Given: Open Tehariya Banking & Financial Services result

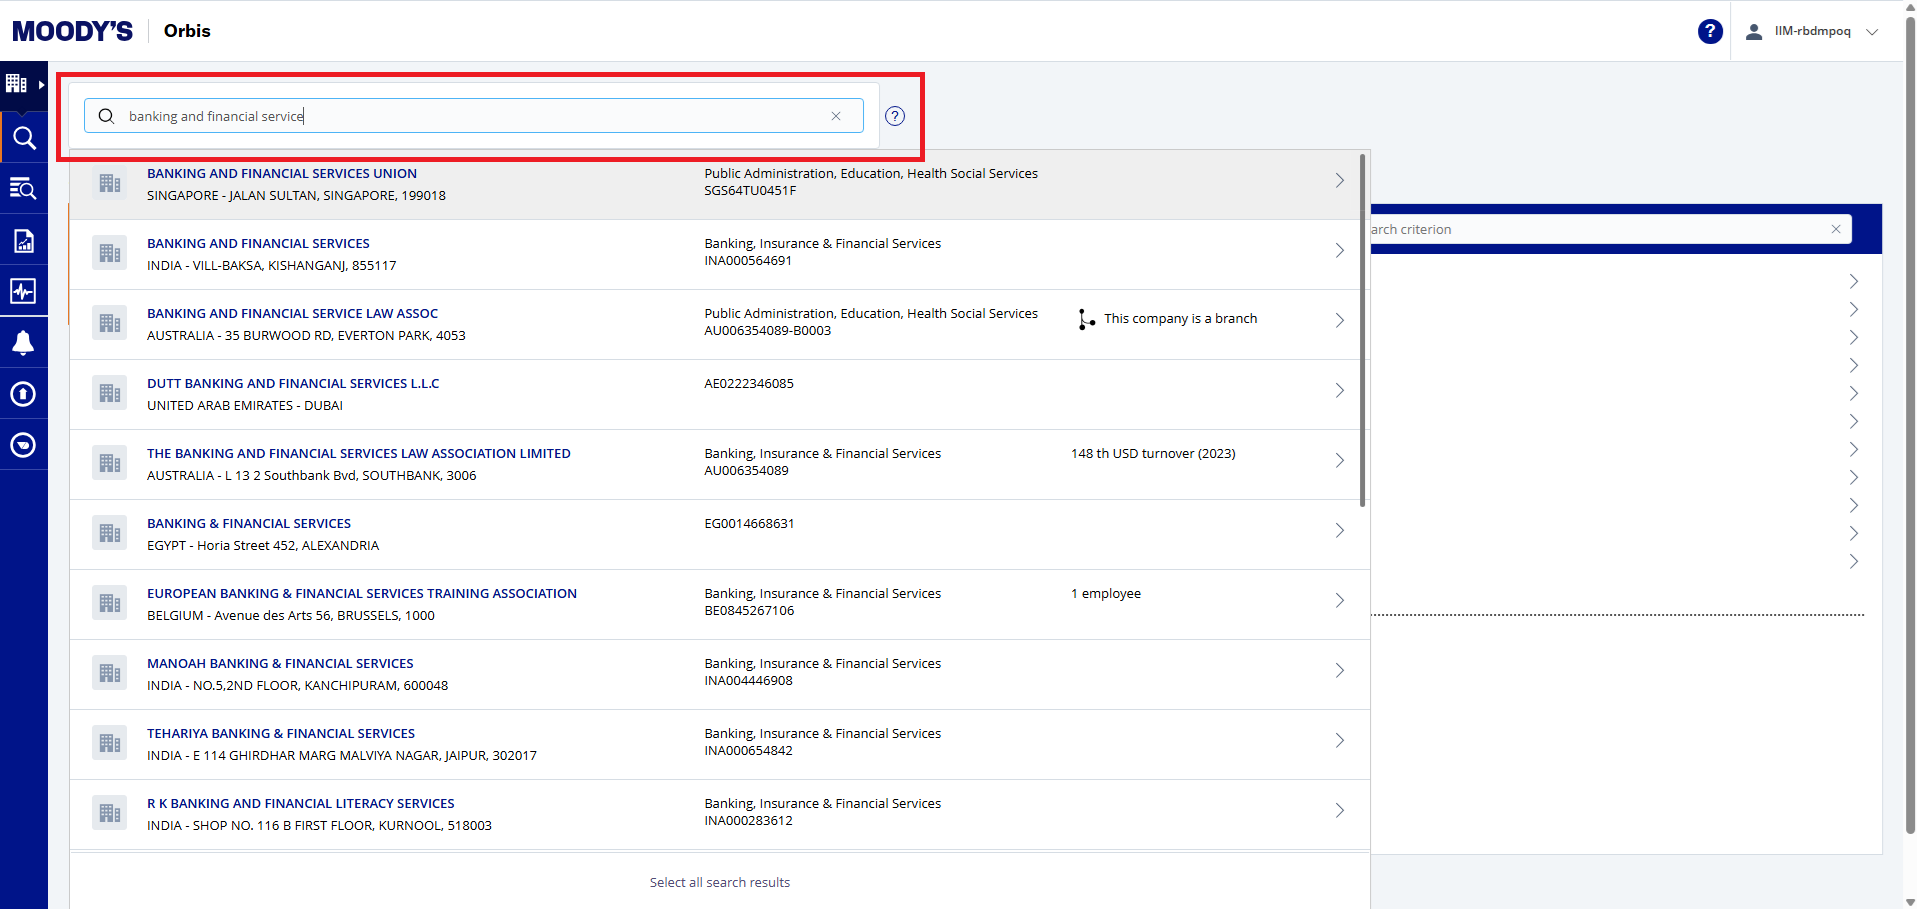Looking at the screenshot, I should pyautogui.click(x=281, y=734).
